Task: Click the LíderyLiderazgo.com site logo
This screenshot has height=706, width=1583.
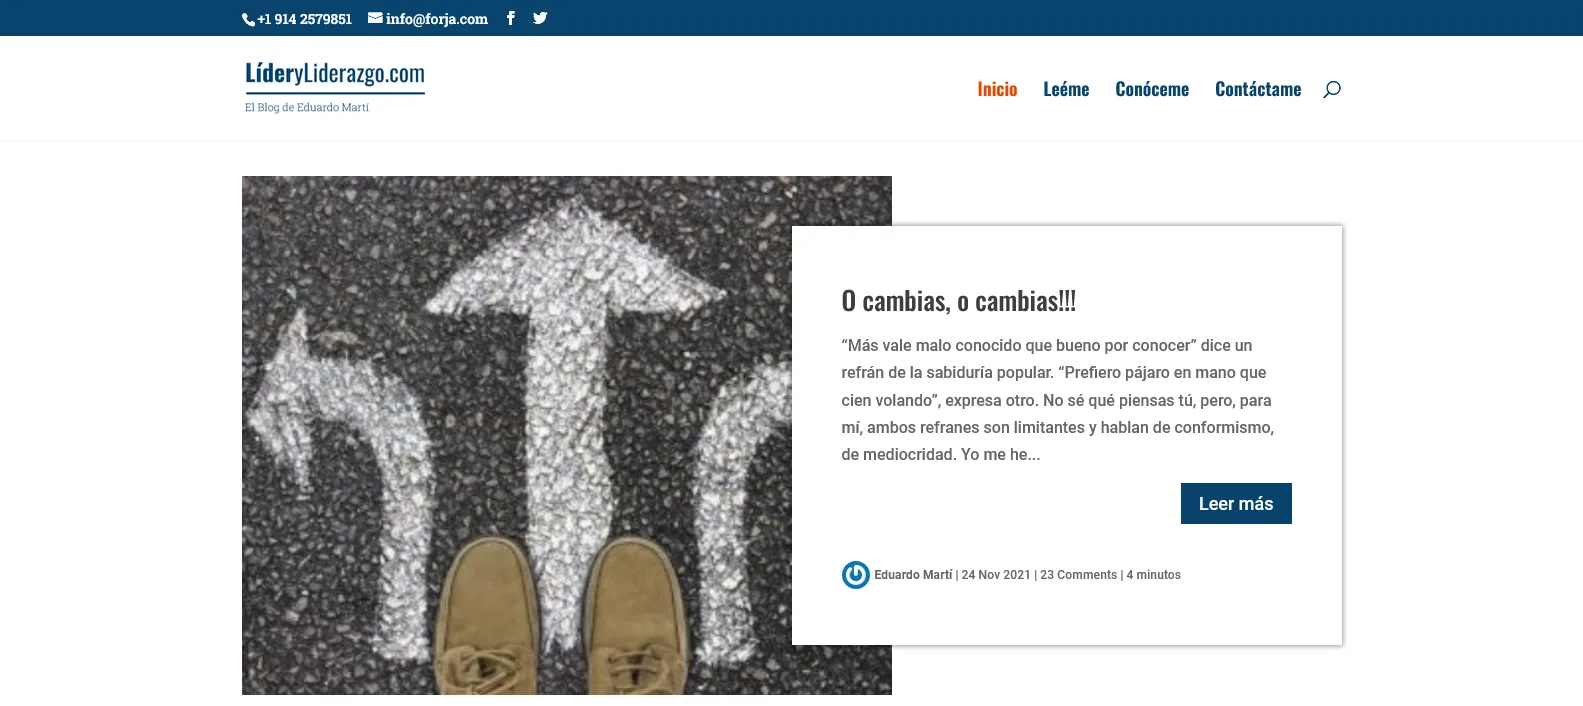Action: point(334,75)
